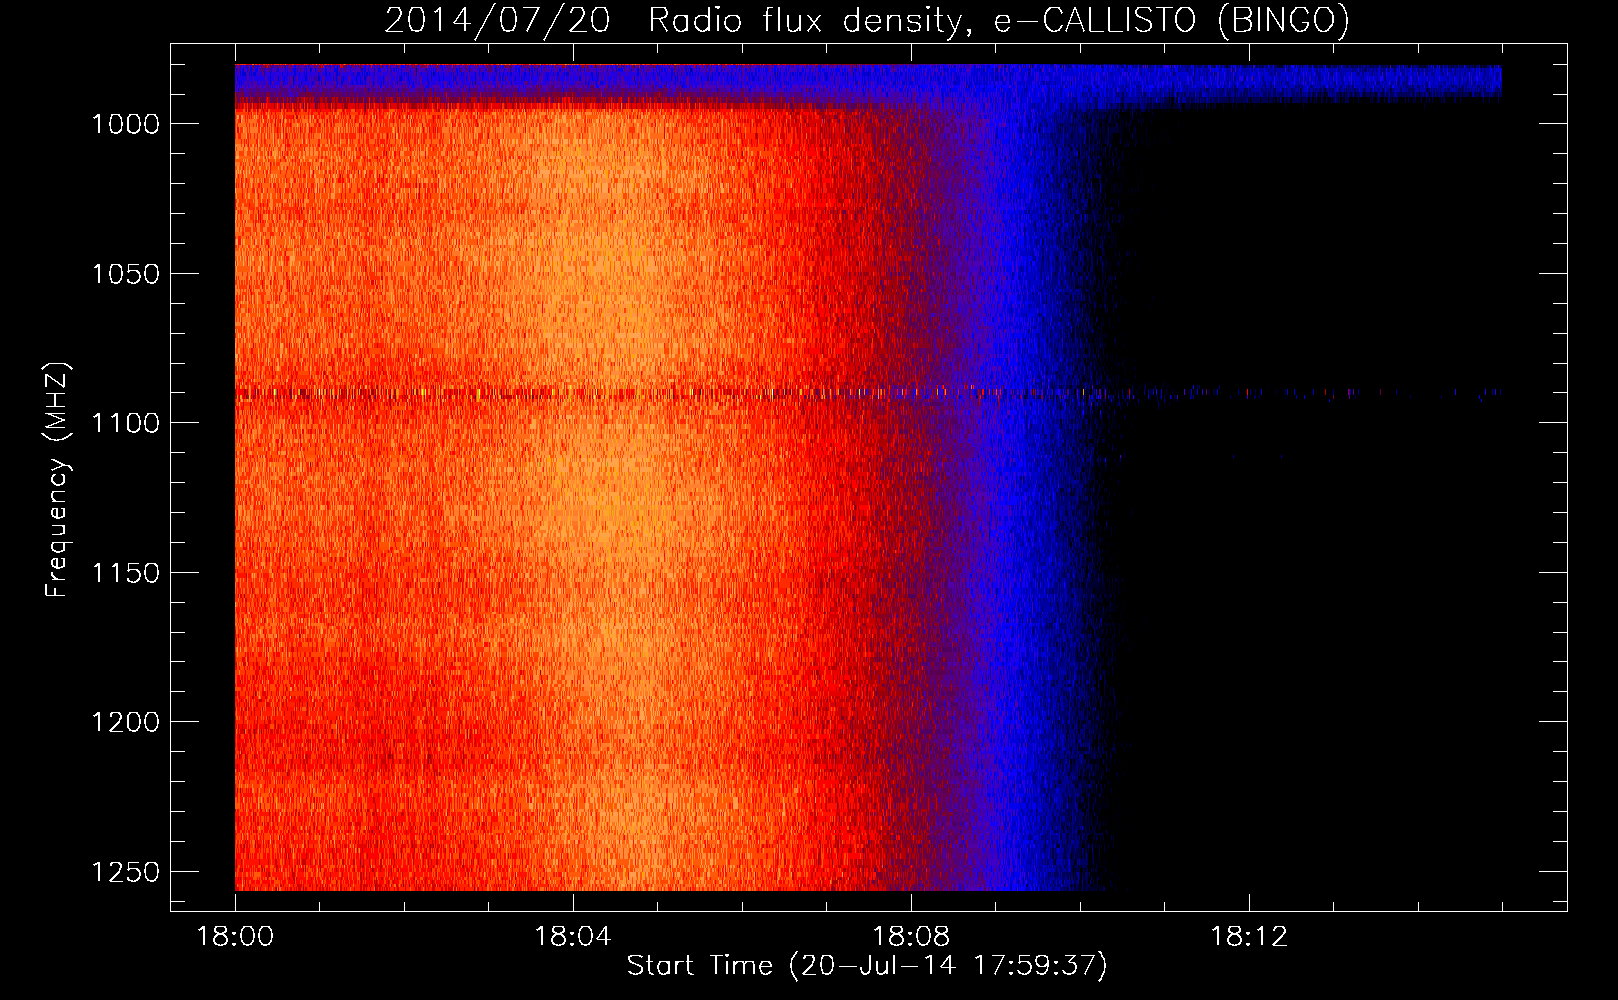Click the 18:04 time tick label
Image resolution: width=1618 pixels, height=1000 pixels.
(573, 937)
